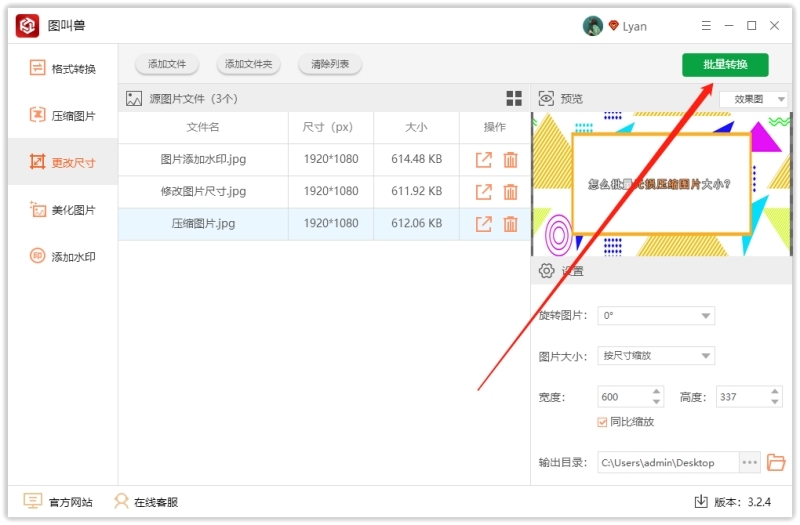
Task: Delete 压缩图片.jpg with trash icon
Action: point(510,224)
